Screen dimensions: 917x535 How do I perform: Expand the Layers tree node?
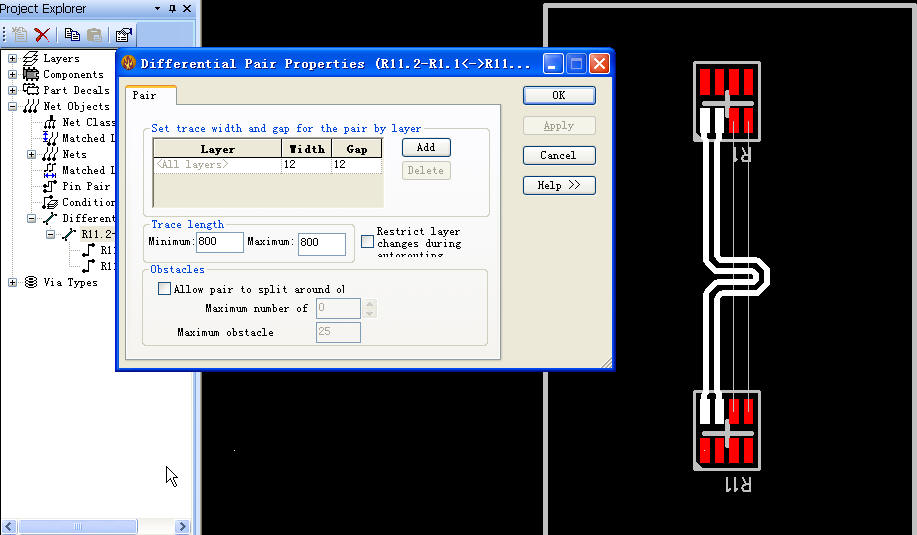(12, 58)
